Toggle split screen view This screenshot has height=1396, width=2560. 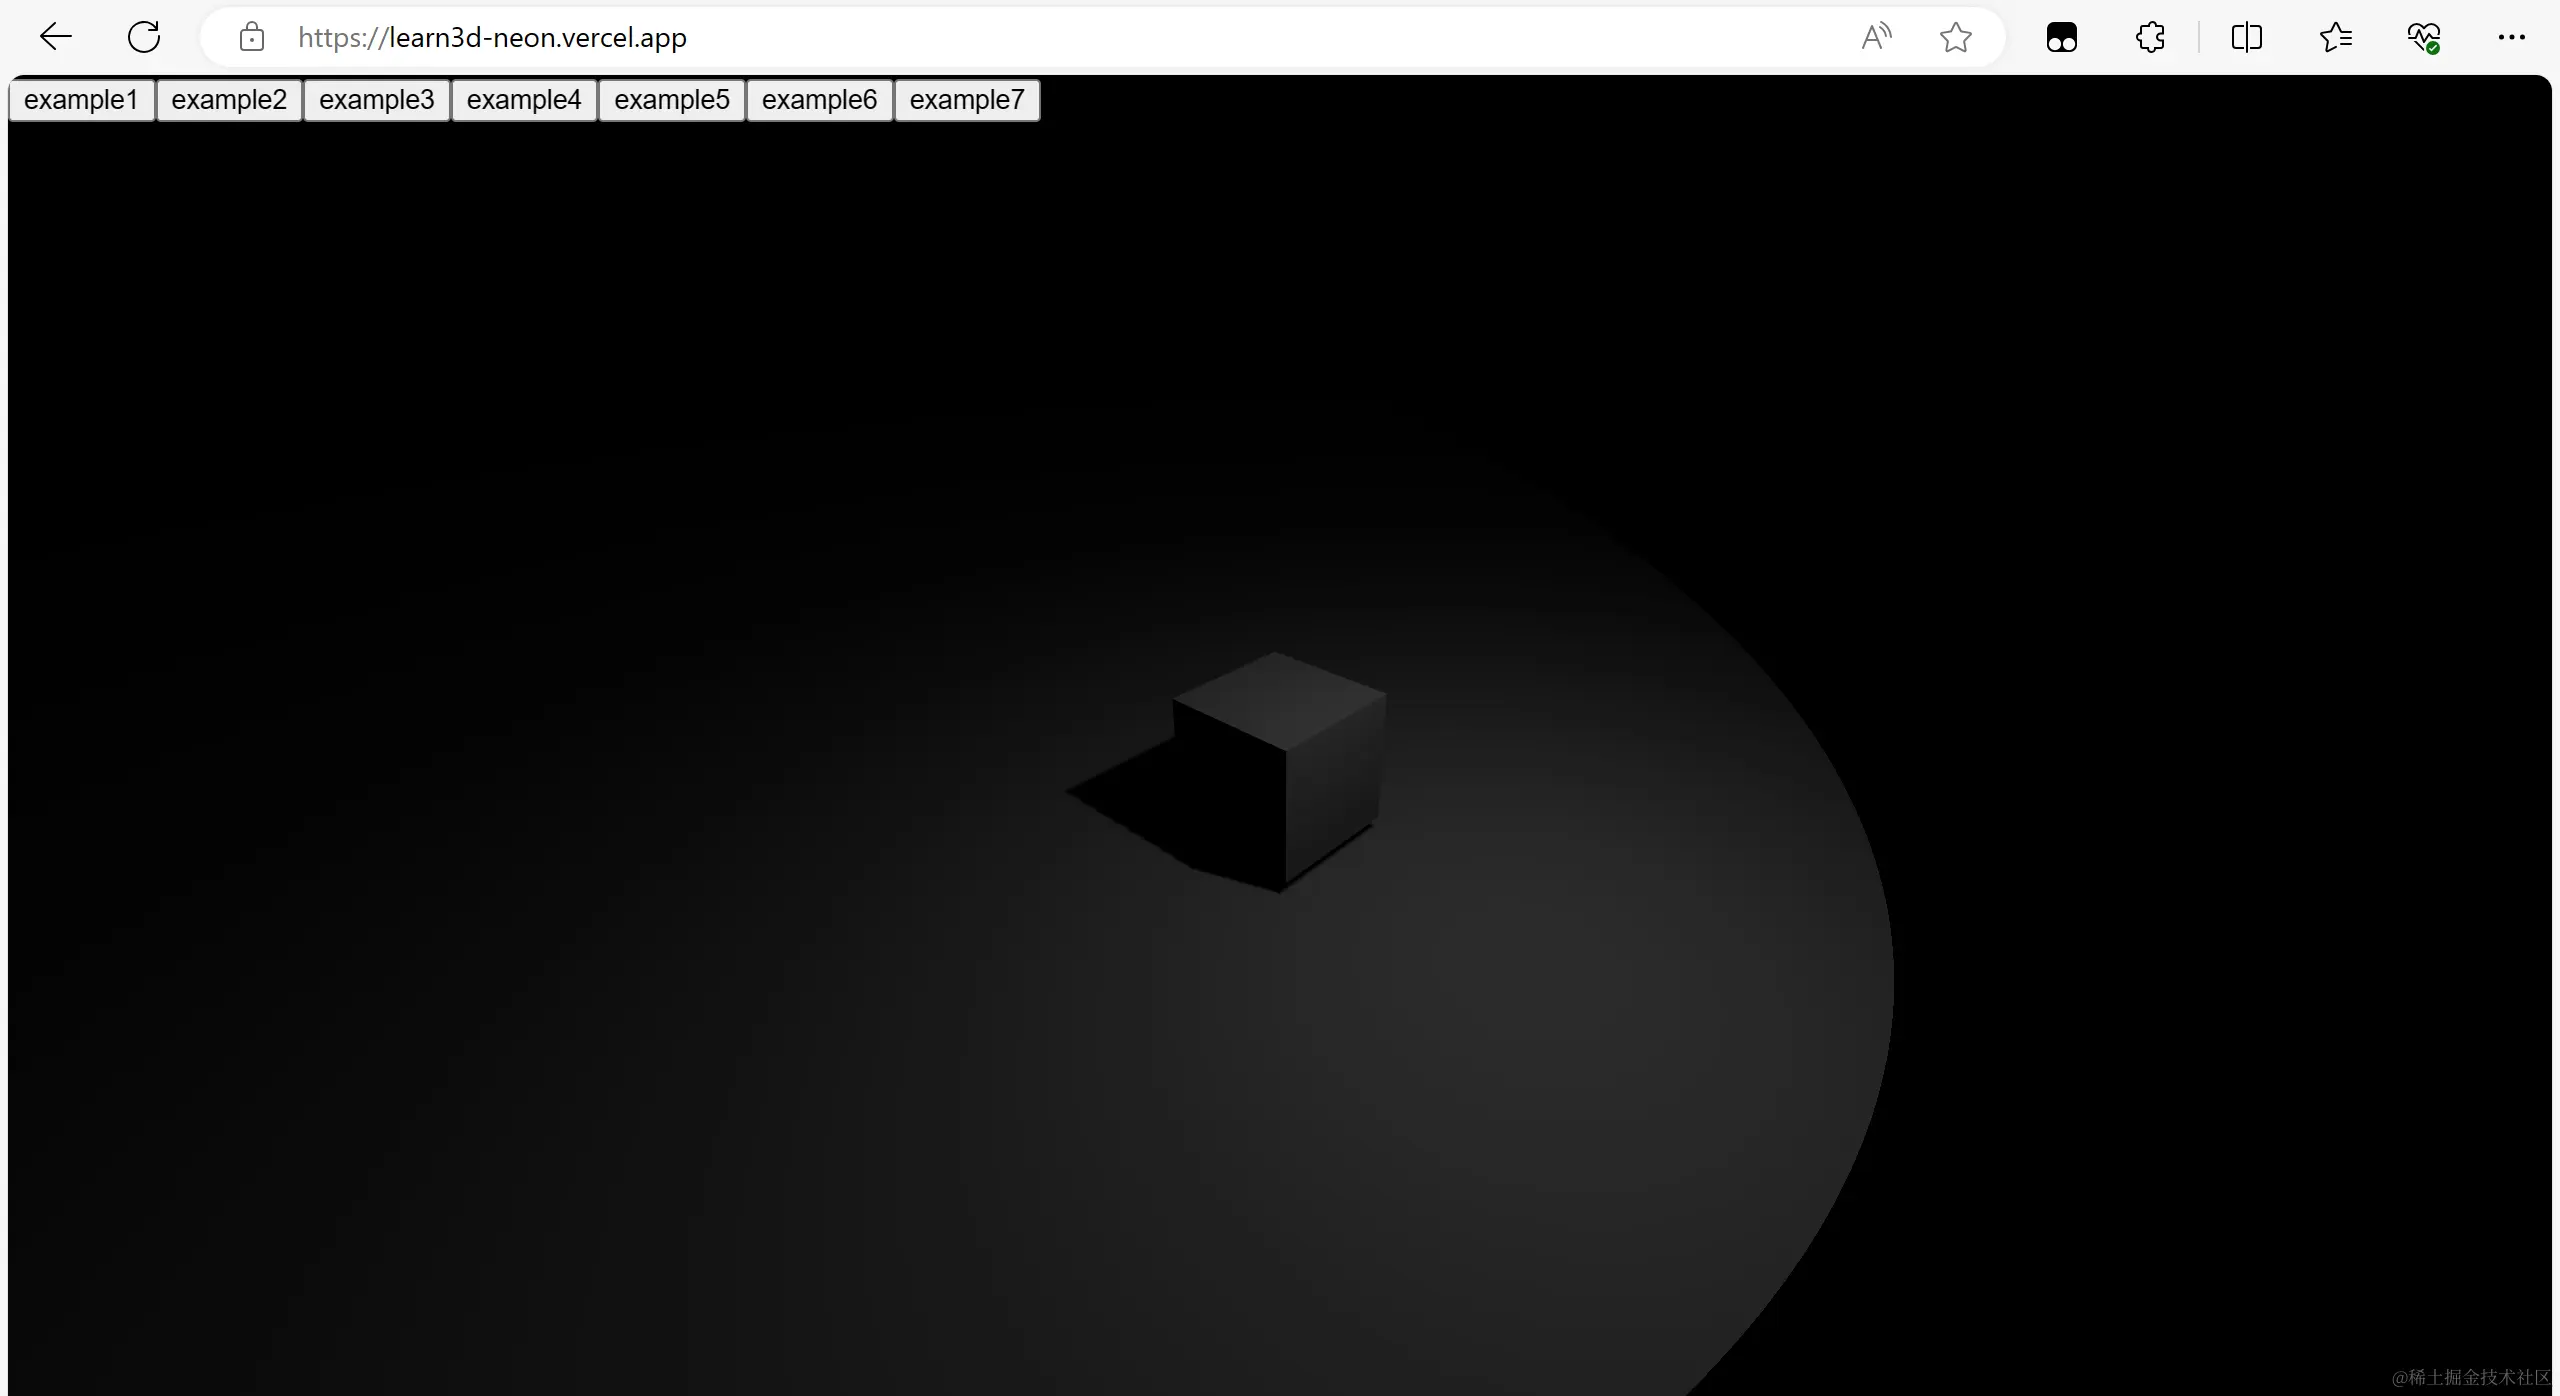click(x=2246, y=38)
